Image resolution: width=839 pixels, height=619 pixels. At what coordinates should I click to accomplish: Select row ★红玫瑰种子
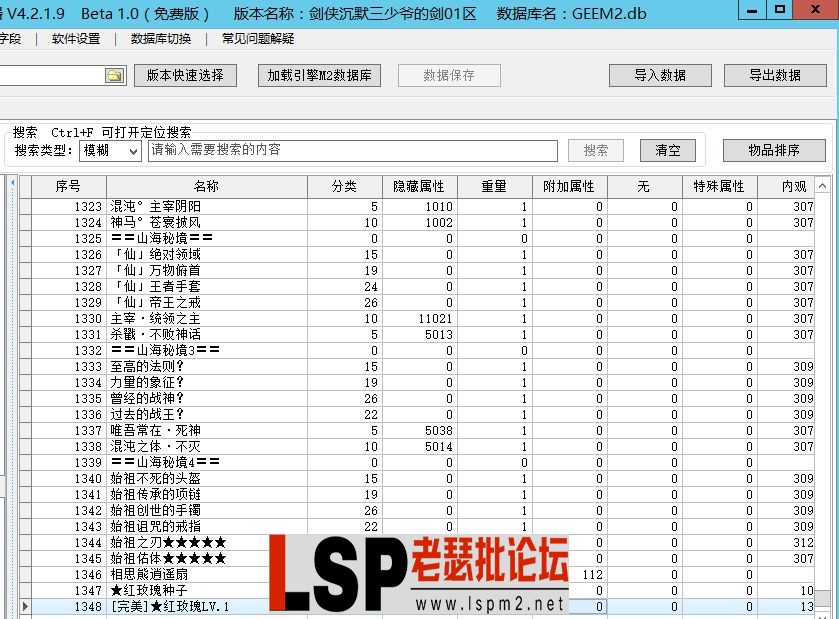tap(417, 591)
